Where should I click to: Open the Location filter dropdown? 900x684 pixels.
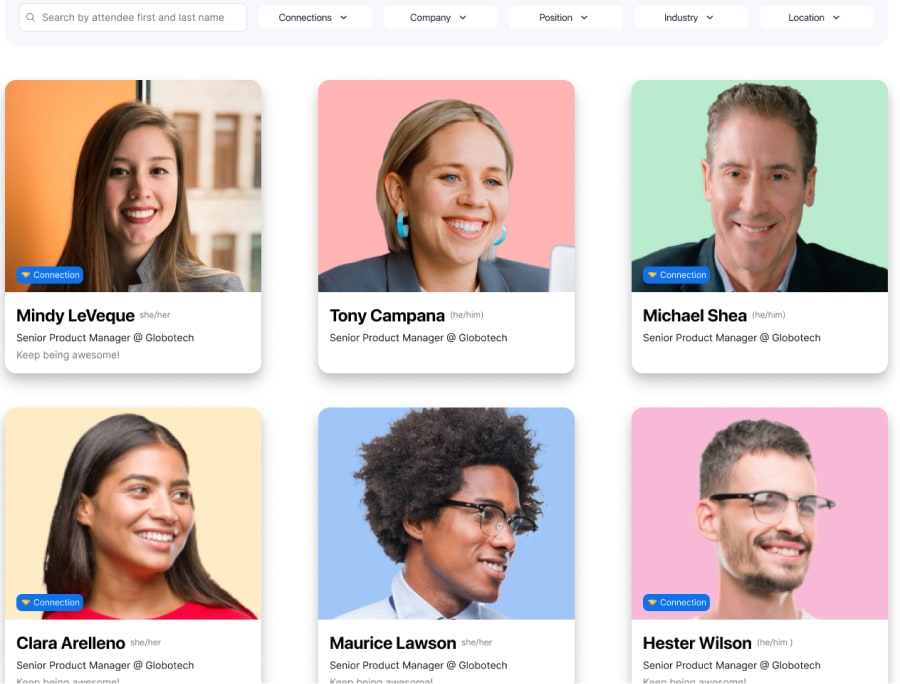point(816,18)
